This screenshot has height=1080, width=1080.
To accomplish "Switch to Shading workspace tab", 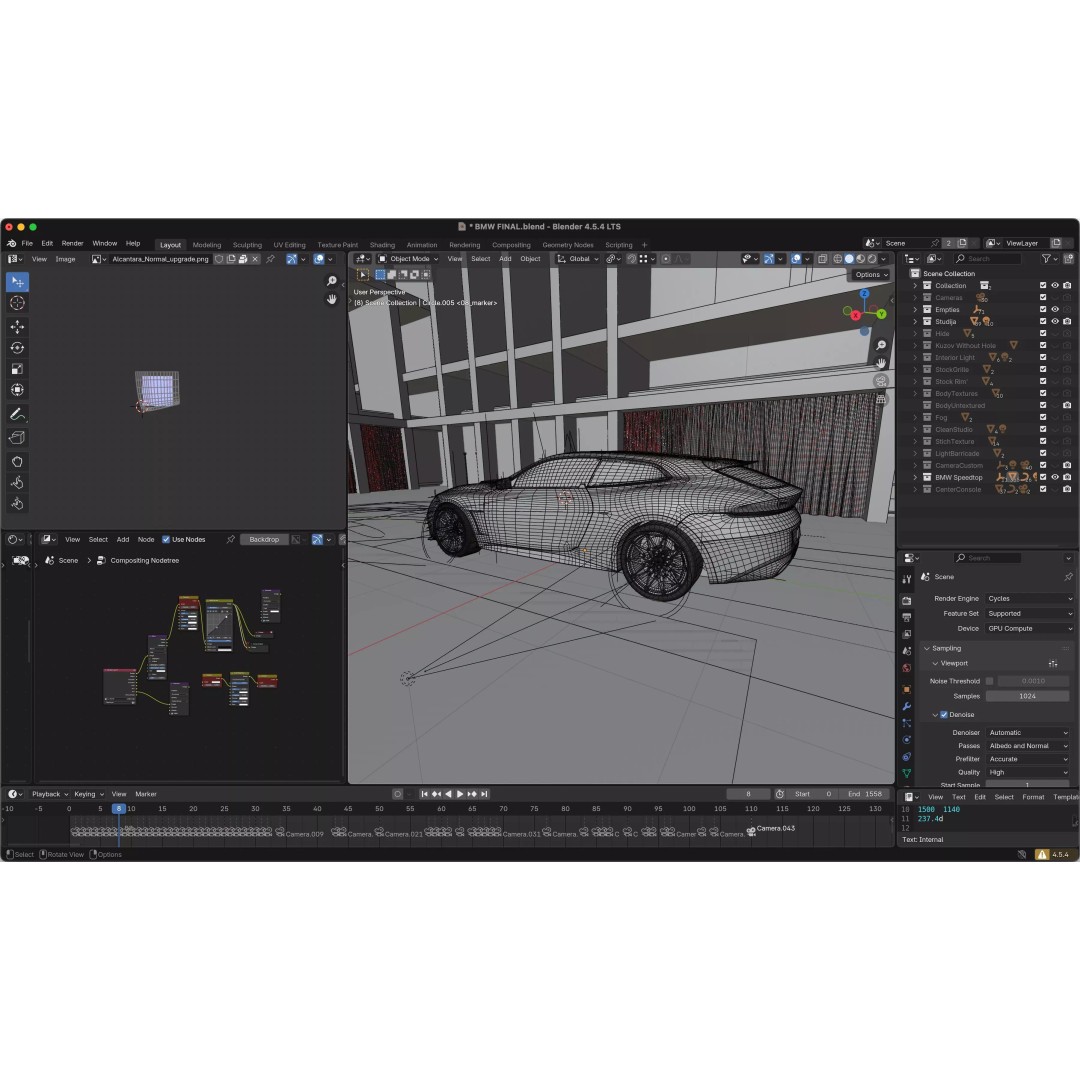I will [382, 245].
